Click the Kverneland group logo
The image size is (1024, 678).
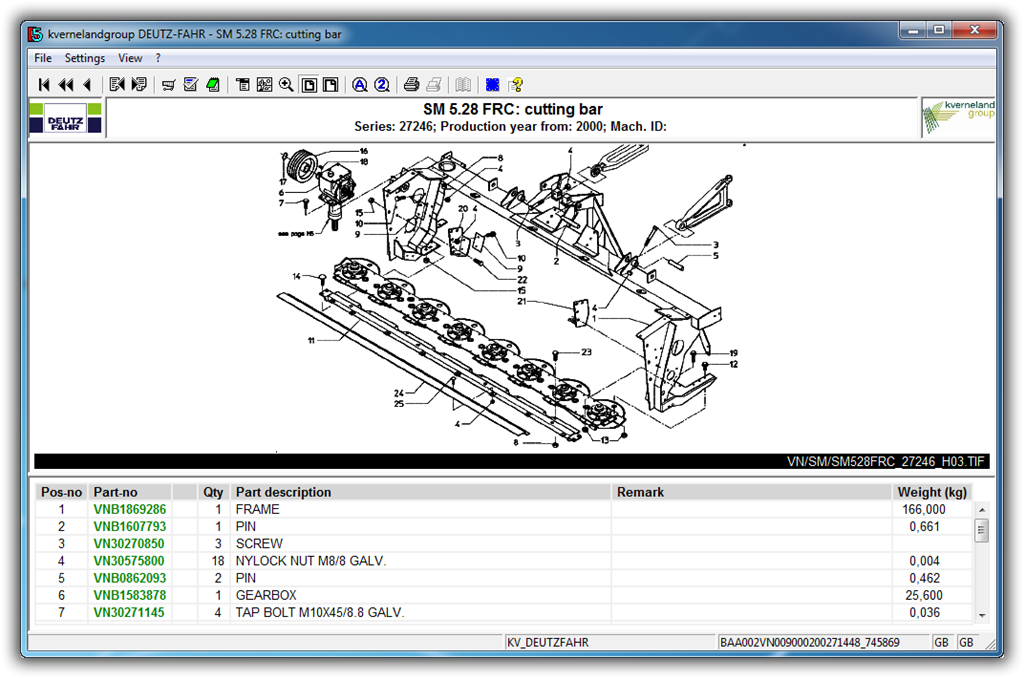pos(959,118)
